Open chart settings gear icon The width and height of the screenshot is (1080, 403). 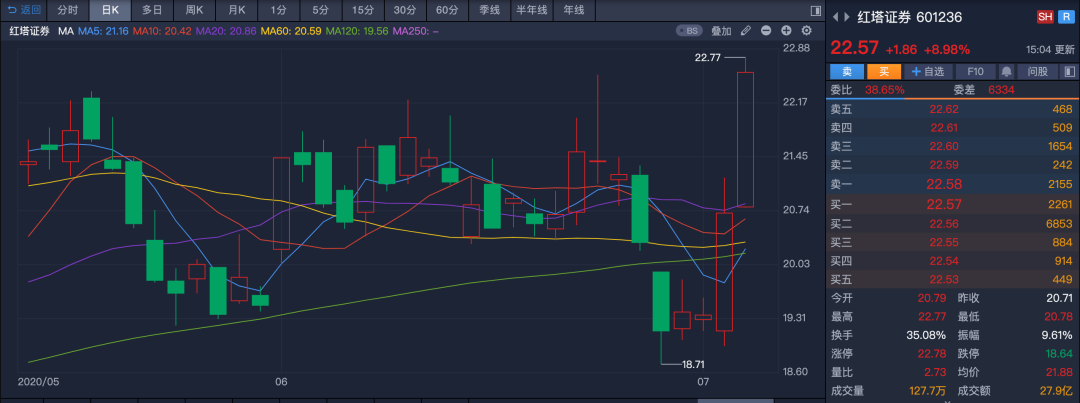(806, 31)
